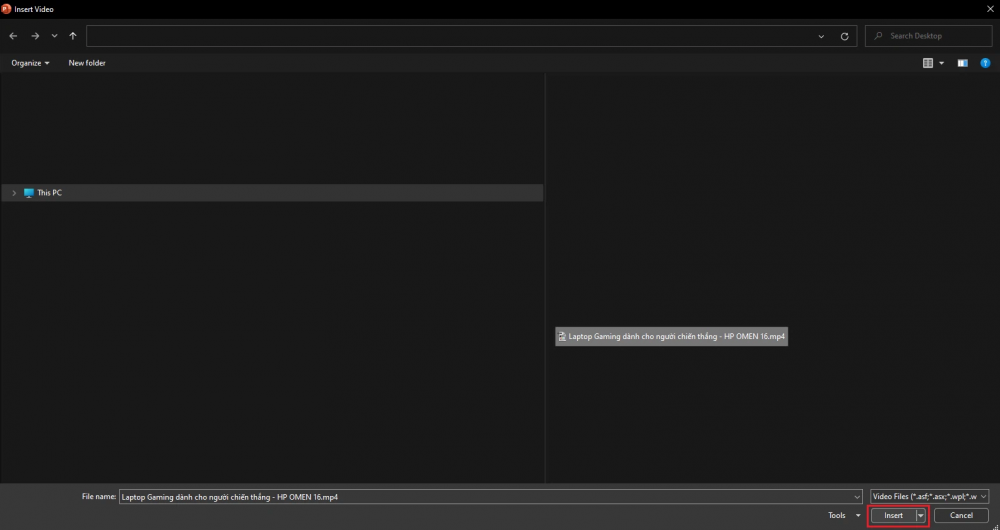The height and width of the screenshot is (530, 1000).
Task: Open the Insert button dropdown arrow
Action: point(920,515)
